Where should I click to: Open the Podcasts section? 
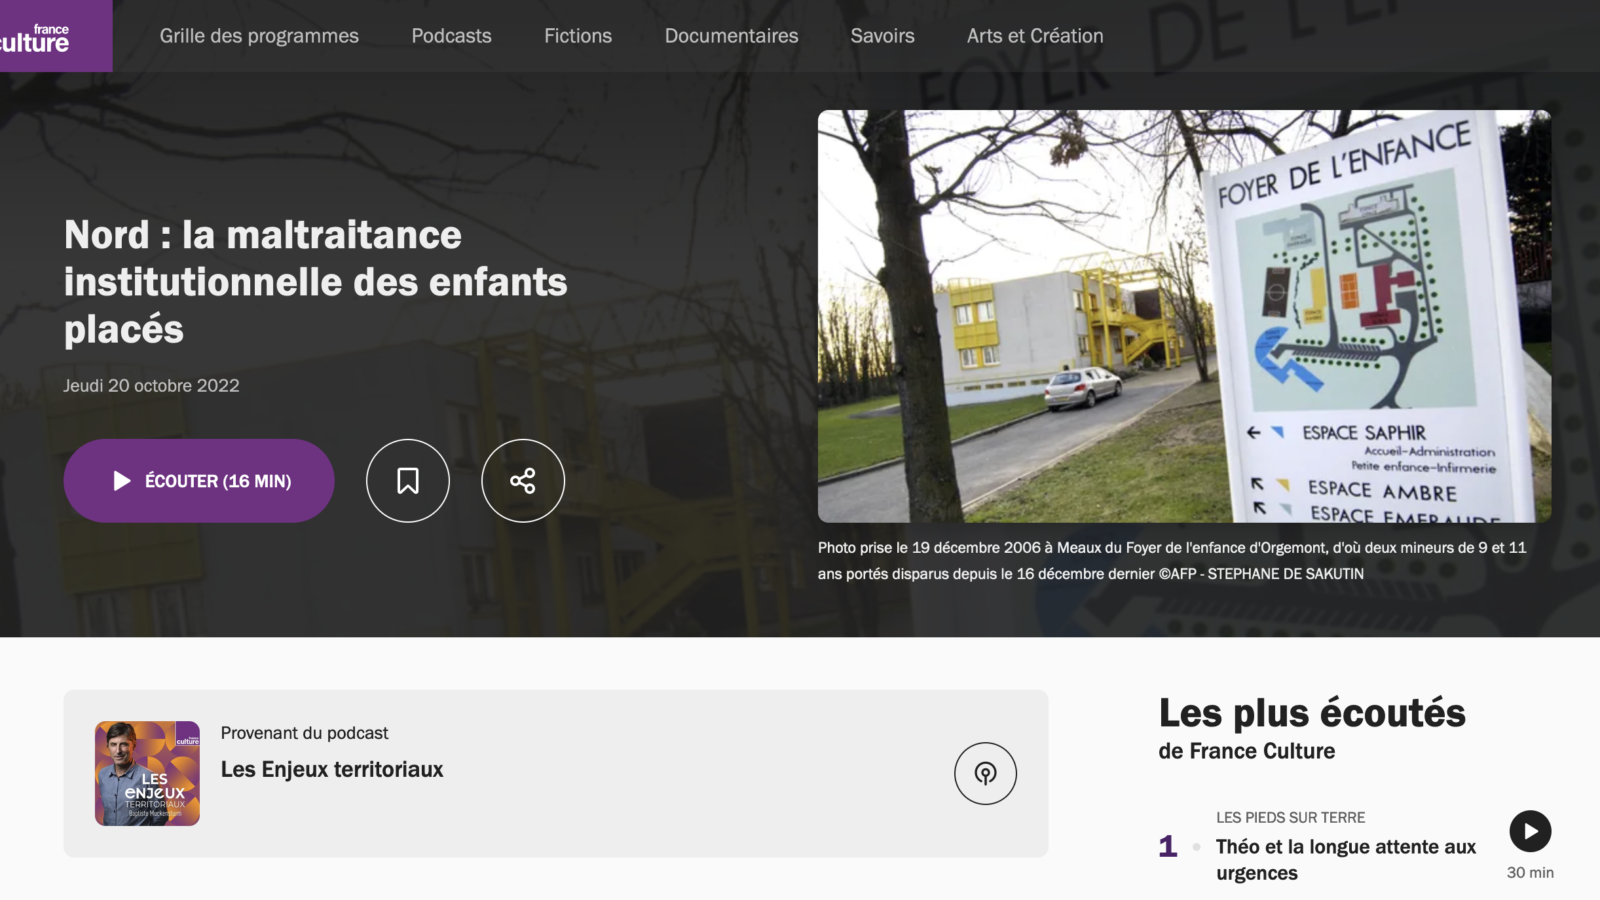coord(451,36)
